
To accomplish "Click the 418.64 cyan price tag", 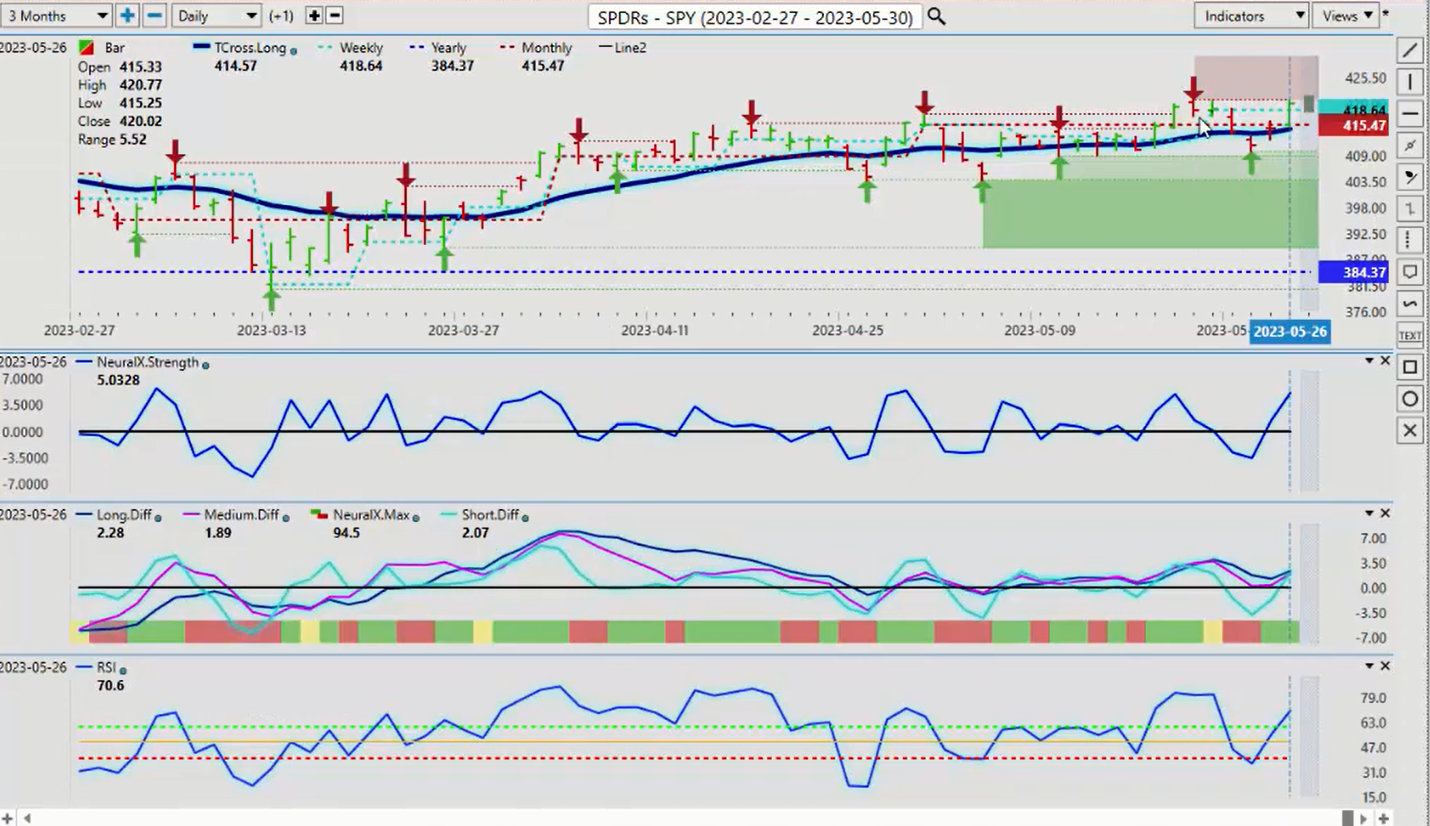I will coord(1353,108).
